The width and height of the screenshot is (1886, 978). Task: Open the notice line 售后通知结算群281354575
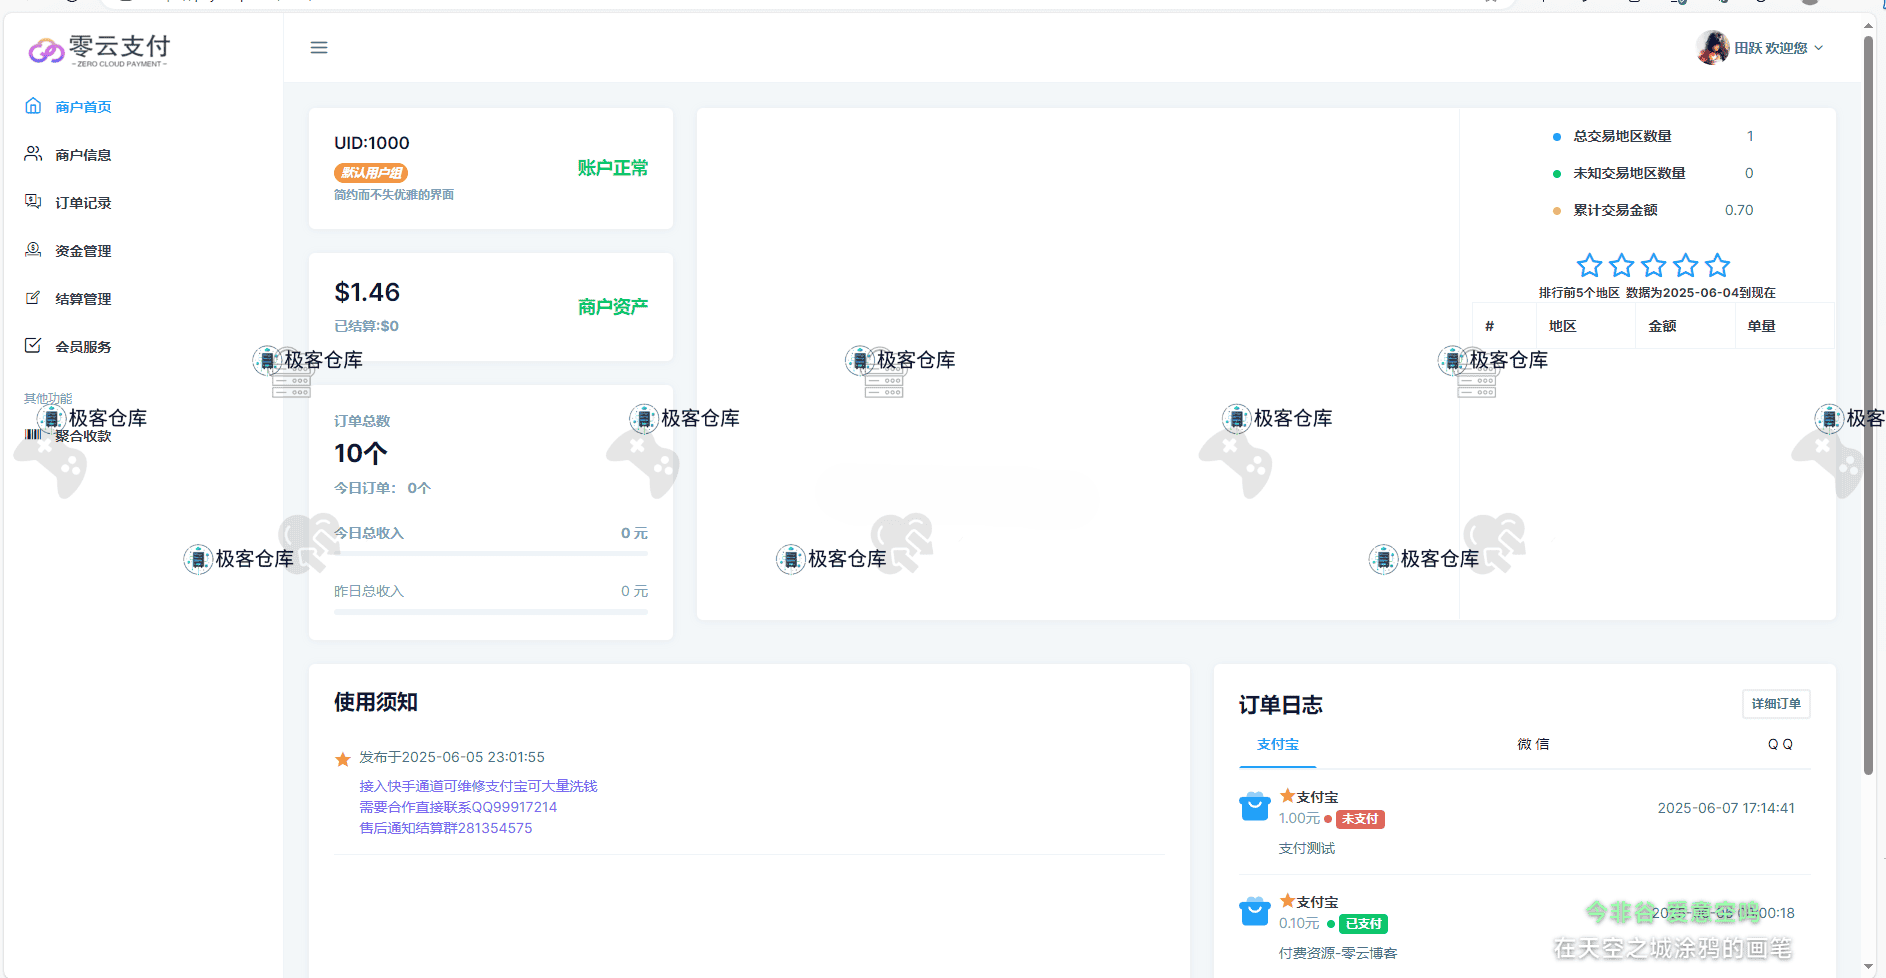point(446,828)
